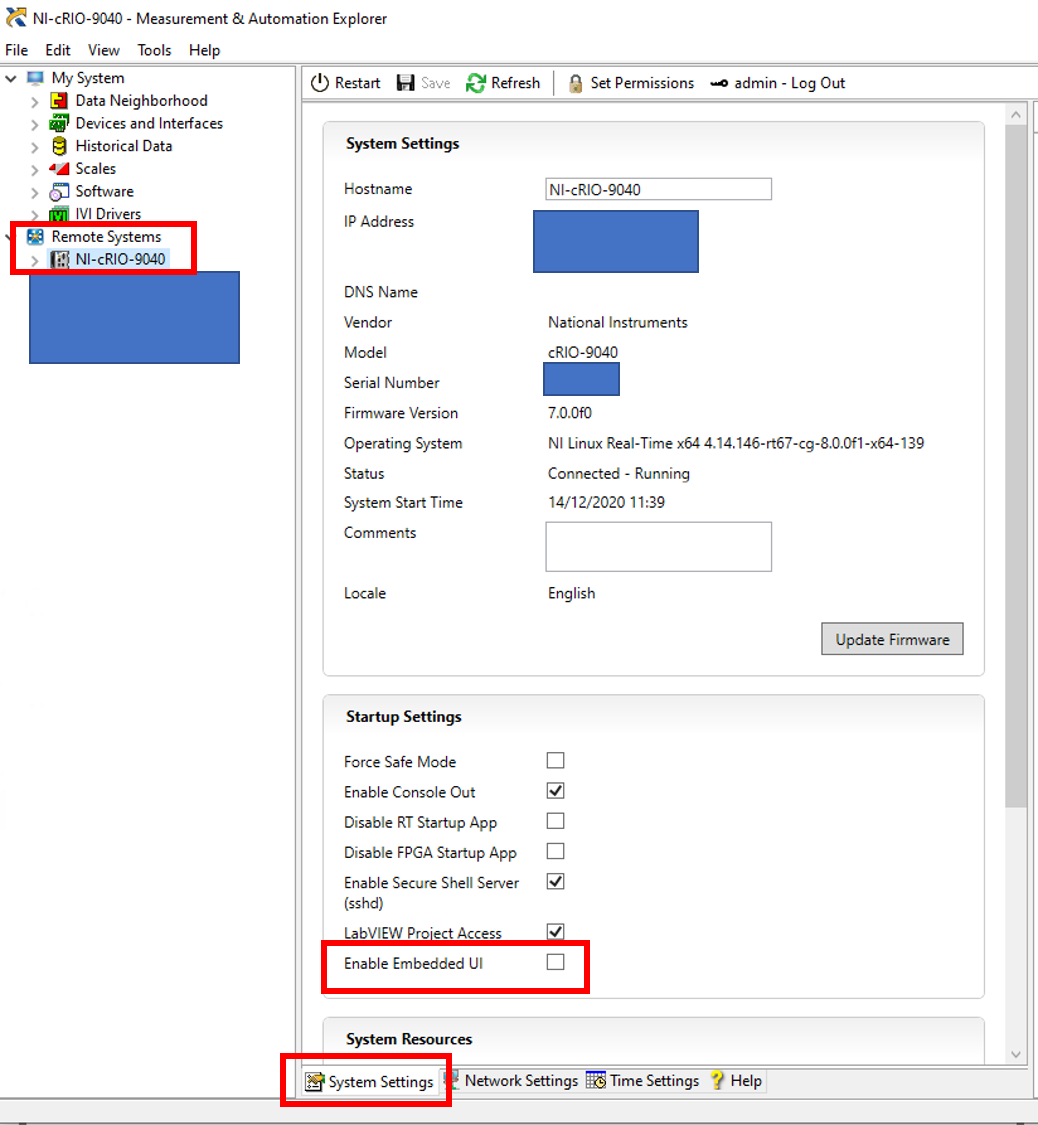The width and height of the screenshot is (1038, 1125).
Task: Click the Time Settings calendar icon
Action: [x=596, y=1081]
